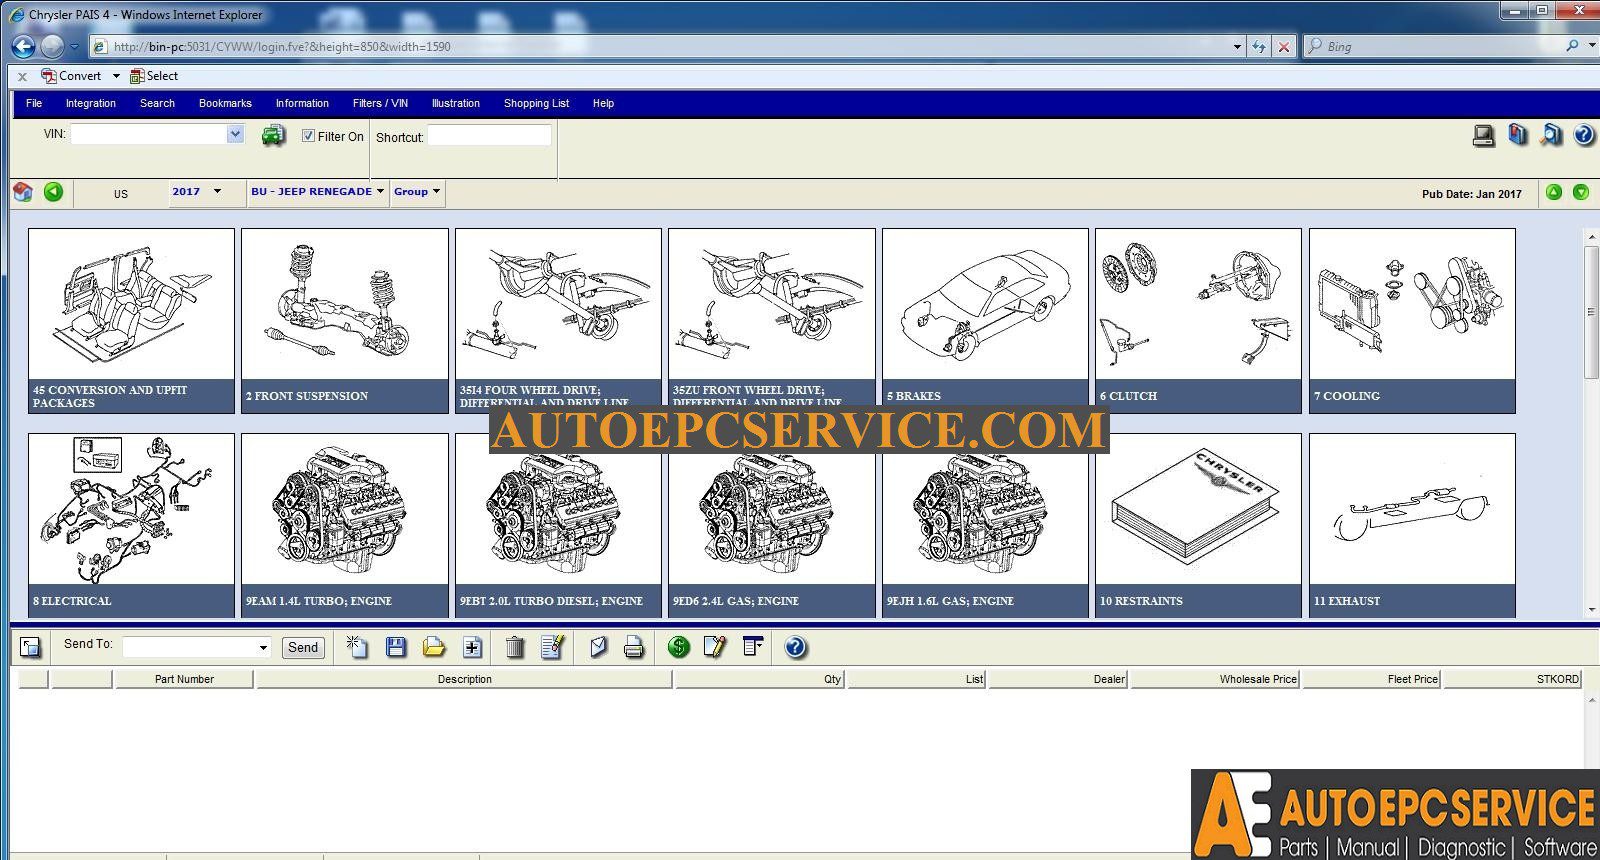Open the 7 COOLING group thumbnail
Image resolution: width=1600 pixels, height=860 pixels.
(x=1412, y=320)
